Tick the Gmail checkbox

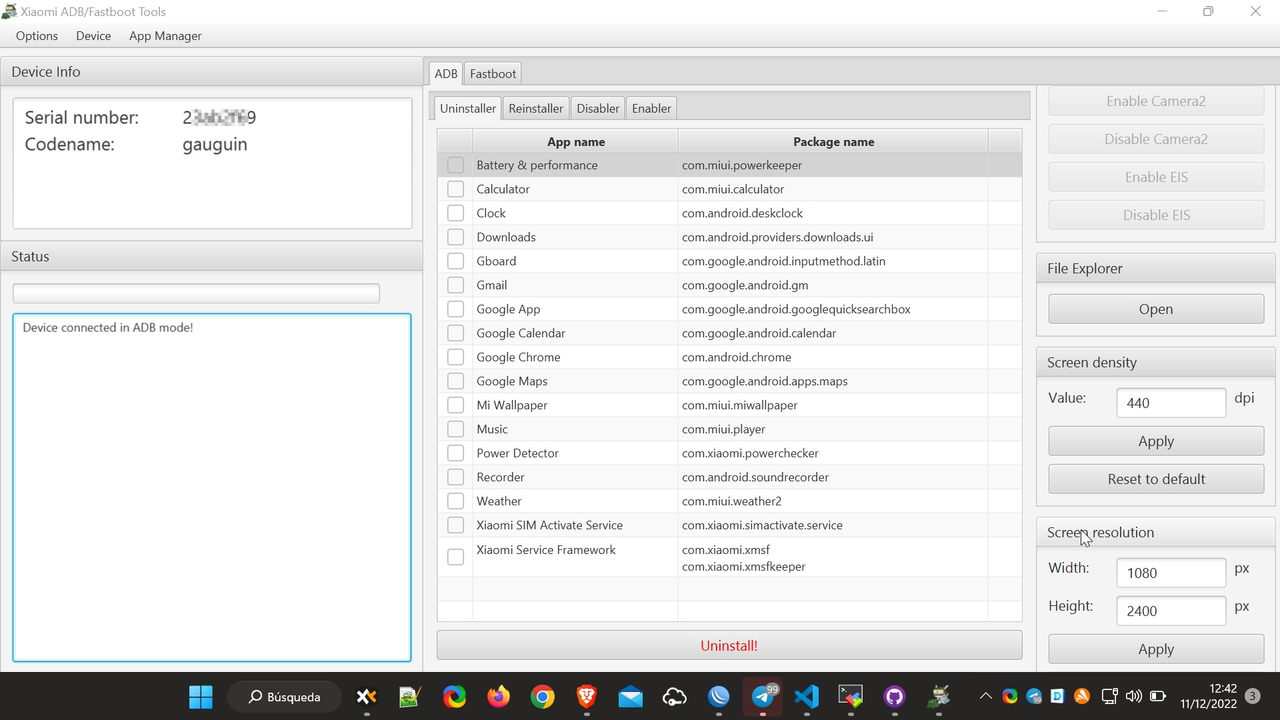455,285
